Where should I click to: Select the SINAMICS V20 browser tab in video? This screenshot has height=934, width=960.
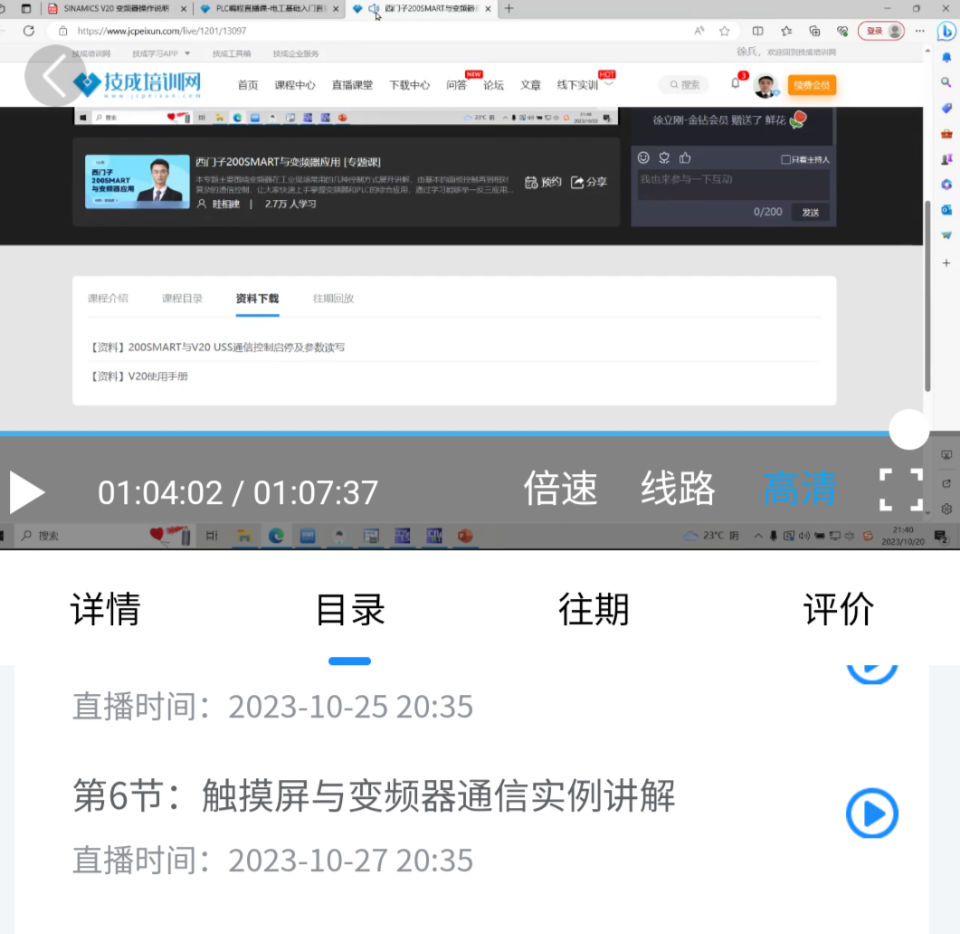point(118,9)
